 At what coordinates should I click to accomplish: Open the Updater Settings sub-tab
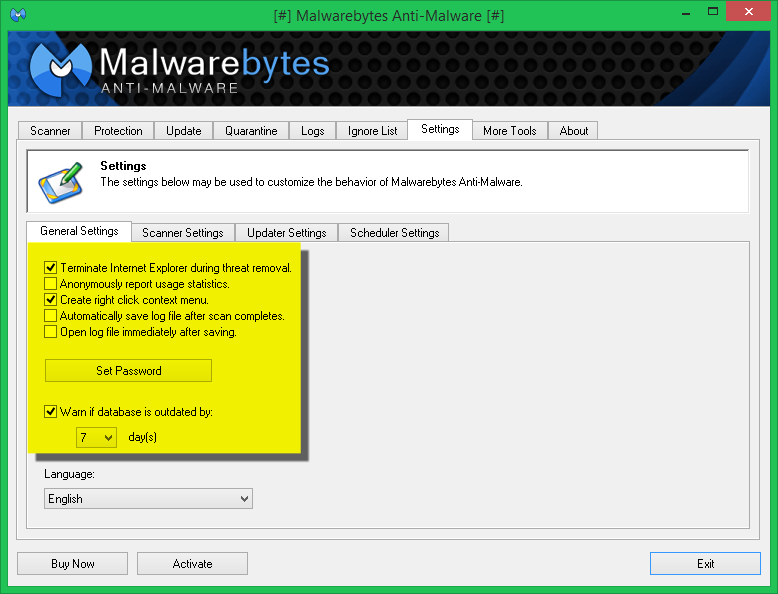(287, 233)
